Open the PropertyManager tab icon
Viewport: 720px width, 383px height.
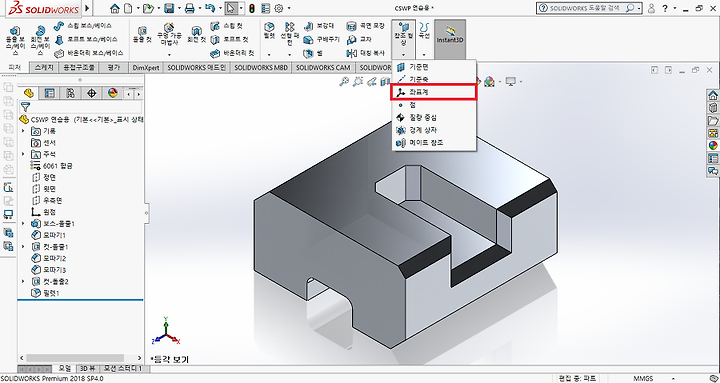click(x=49, y=93)
